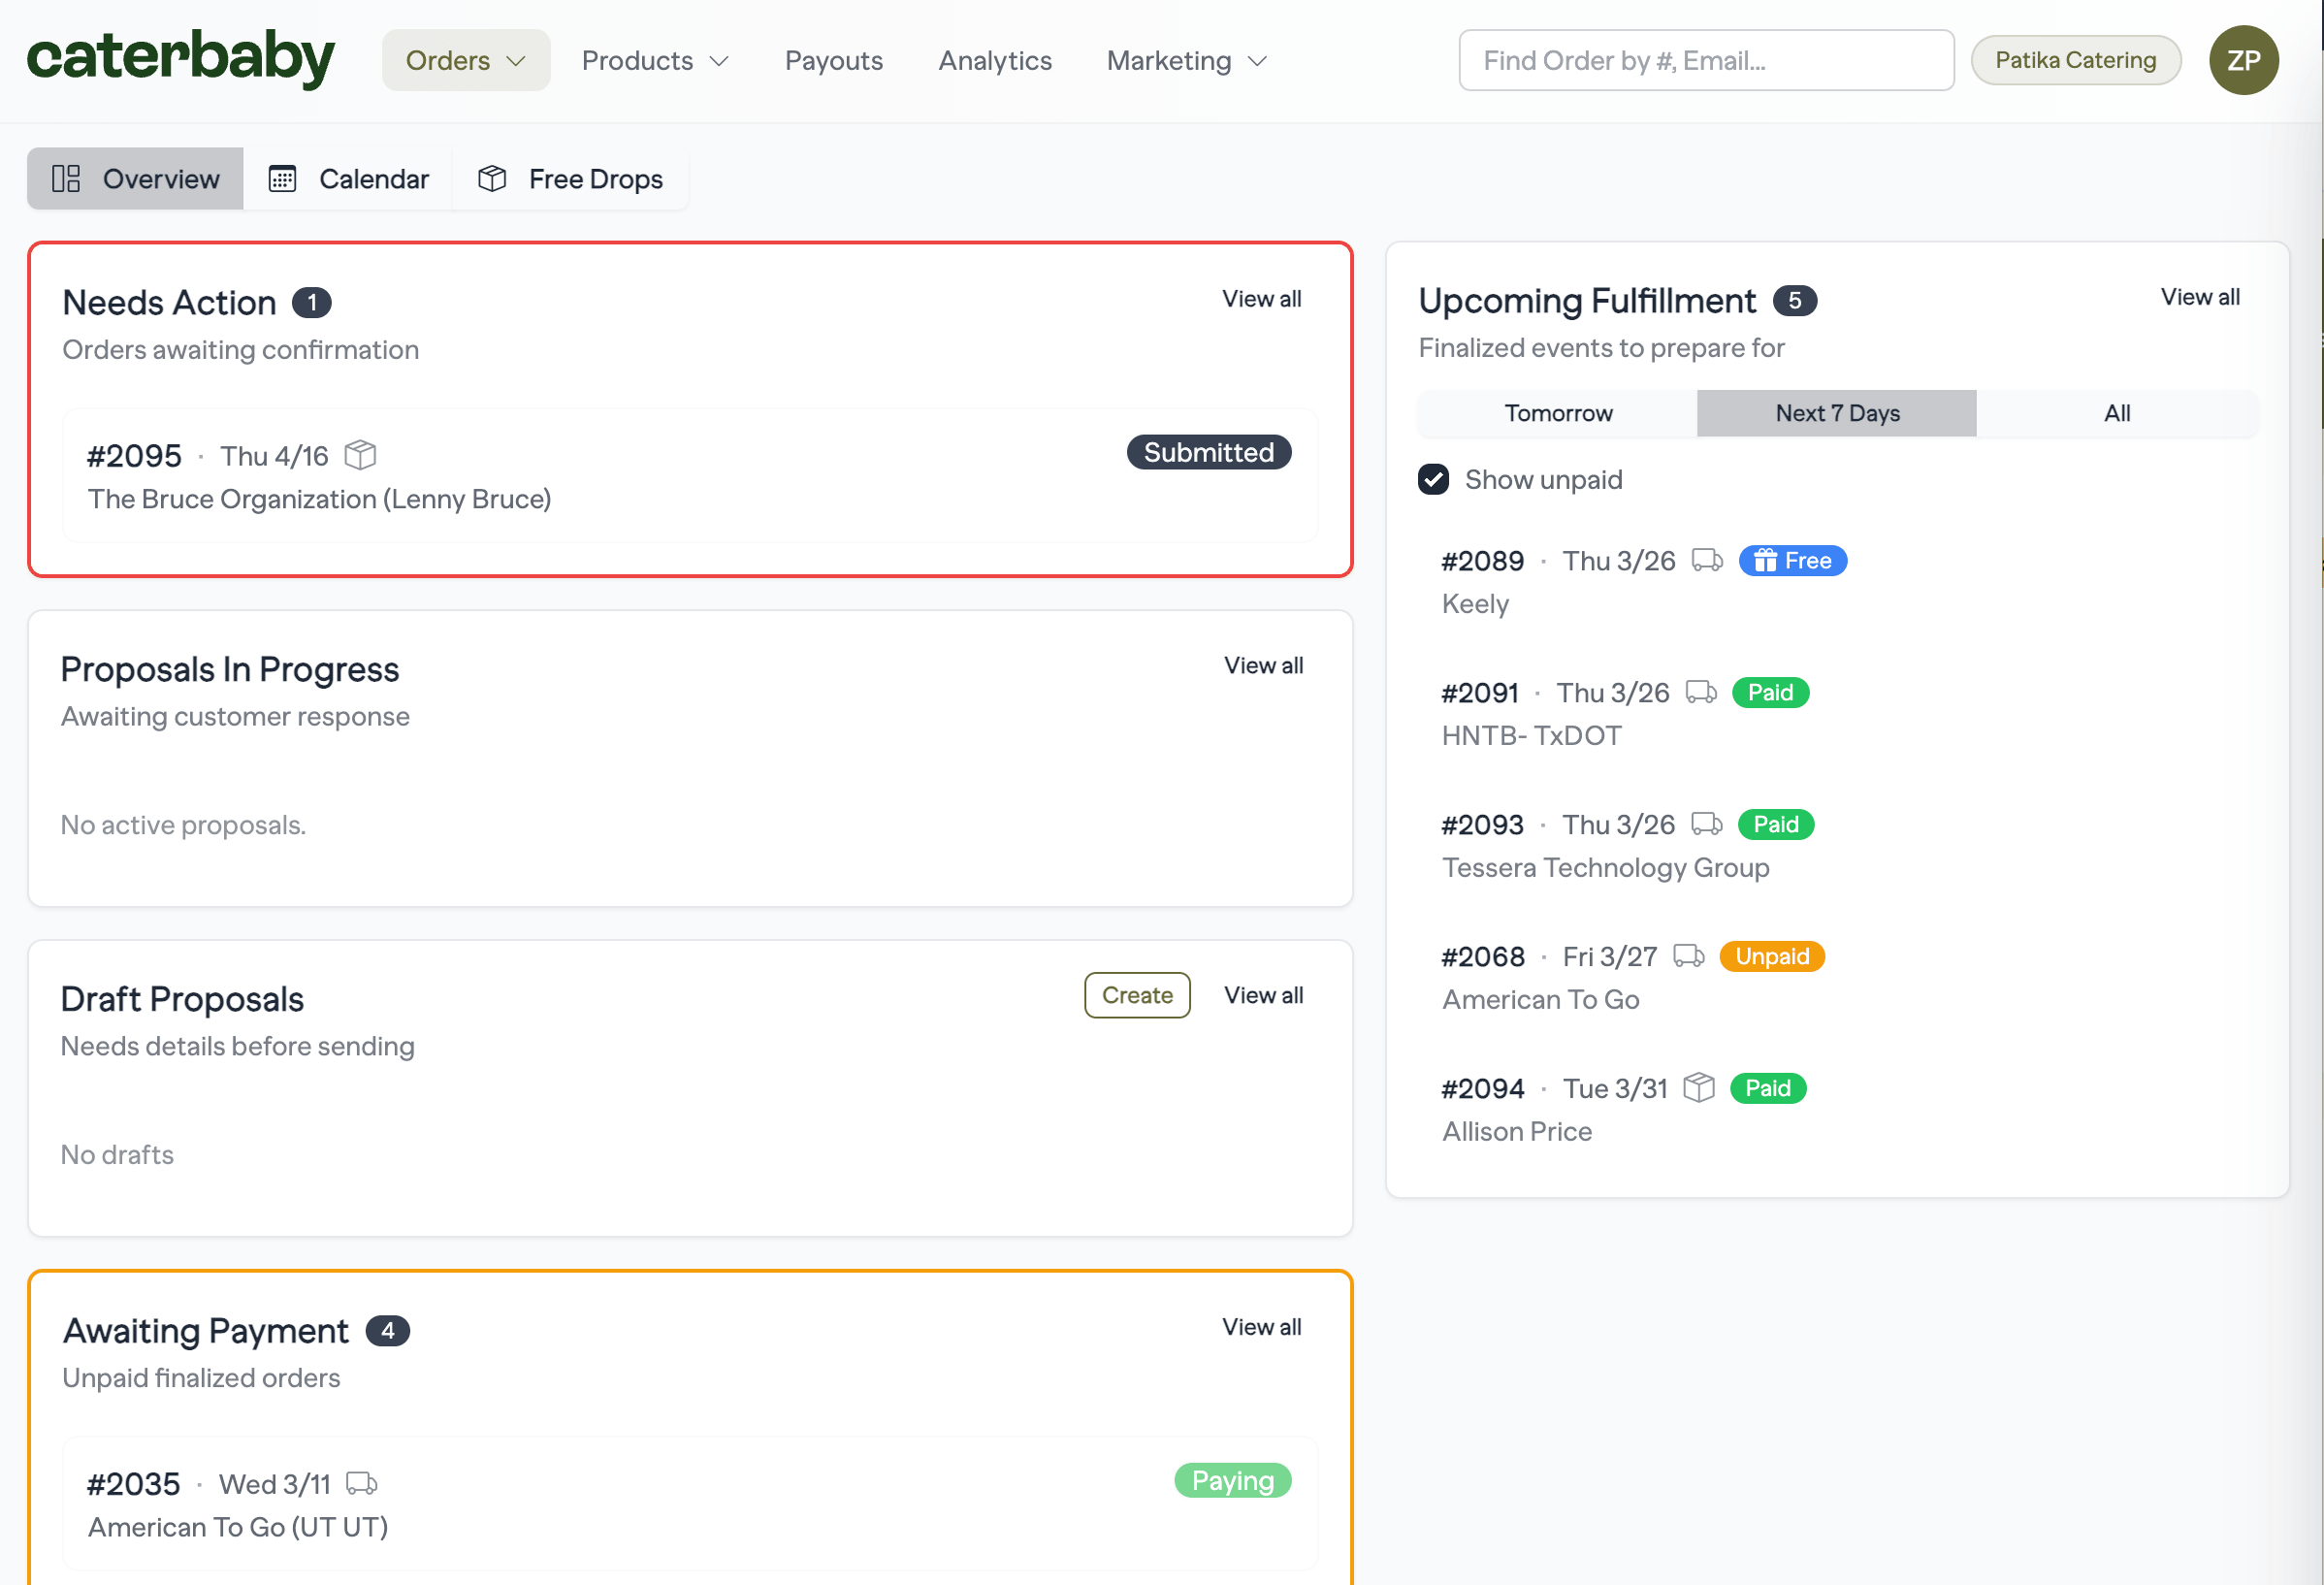Switch to the Analytics menu item
Viewport: 2324px width, 1585px height.
click(x=994, y=60)
